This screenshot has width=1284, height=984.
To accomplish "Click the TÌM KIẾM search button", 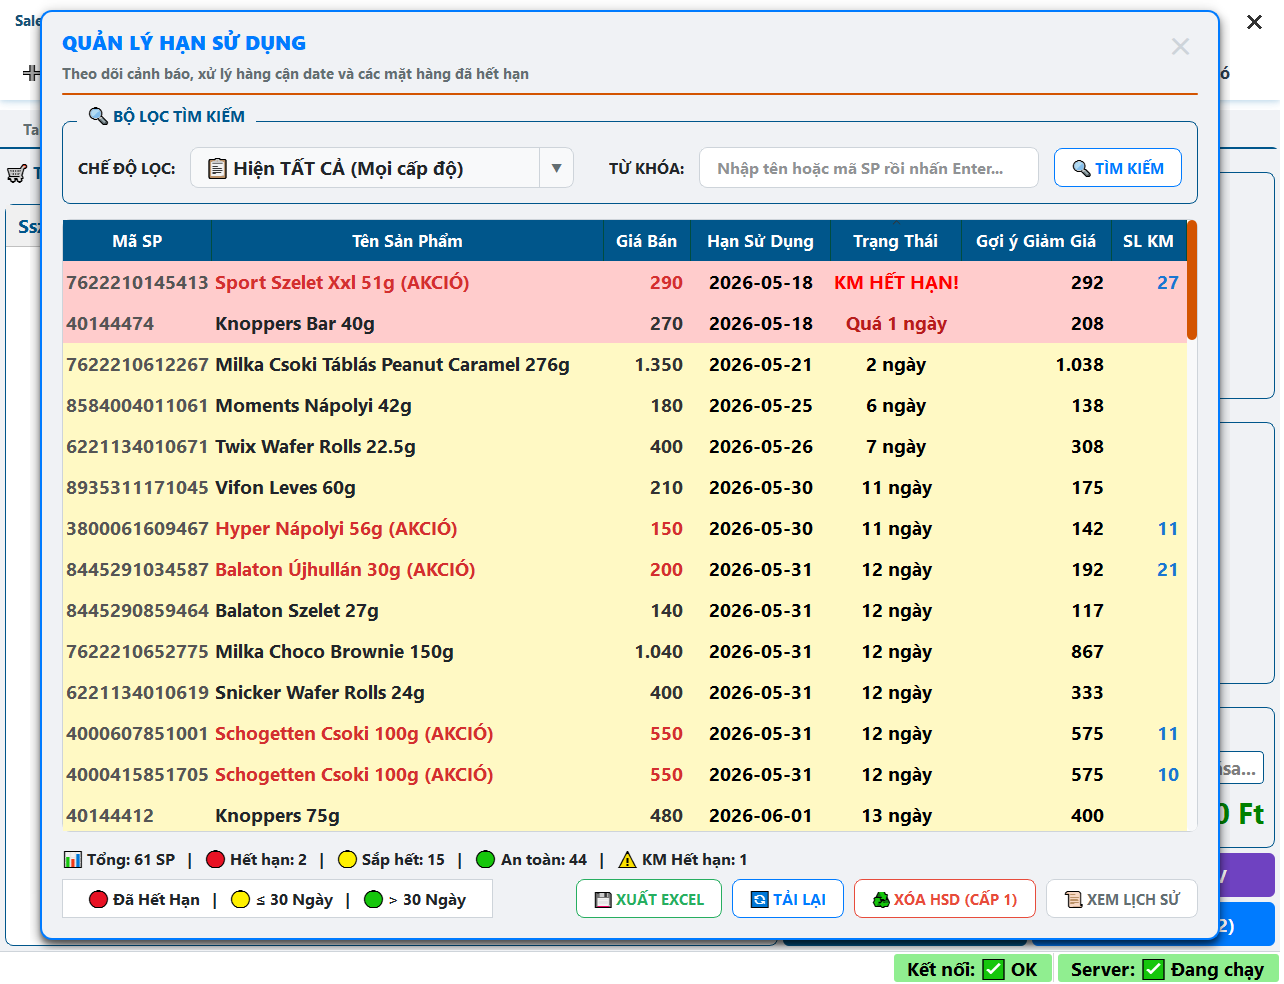I will point(1118,168).
